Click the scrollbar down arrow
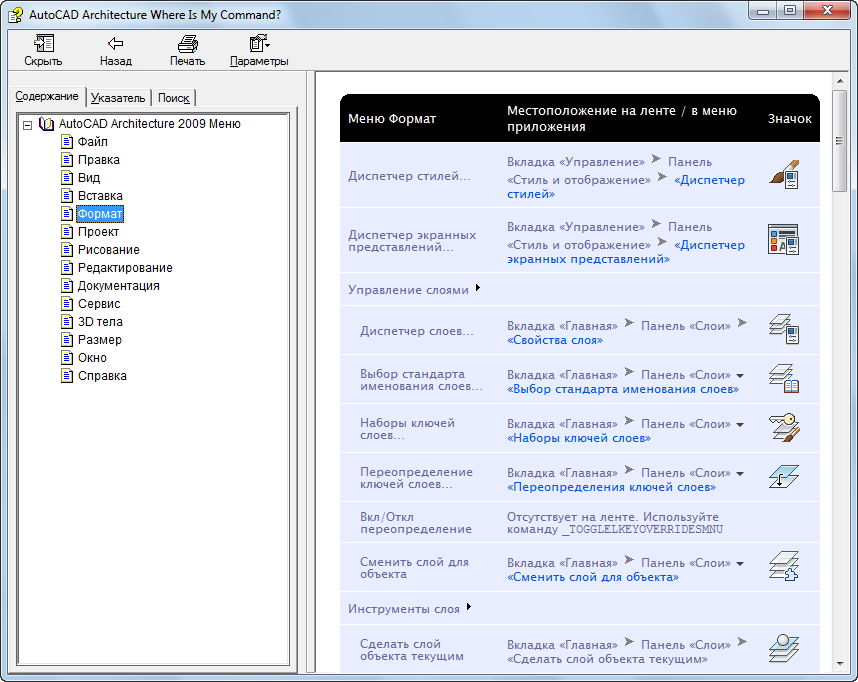The width and height of the screenshot is (858, 682). [x=840, y=664]
